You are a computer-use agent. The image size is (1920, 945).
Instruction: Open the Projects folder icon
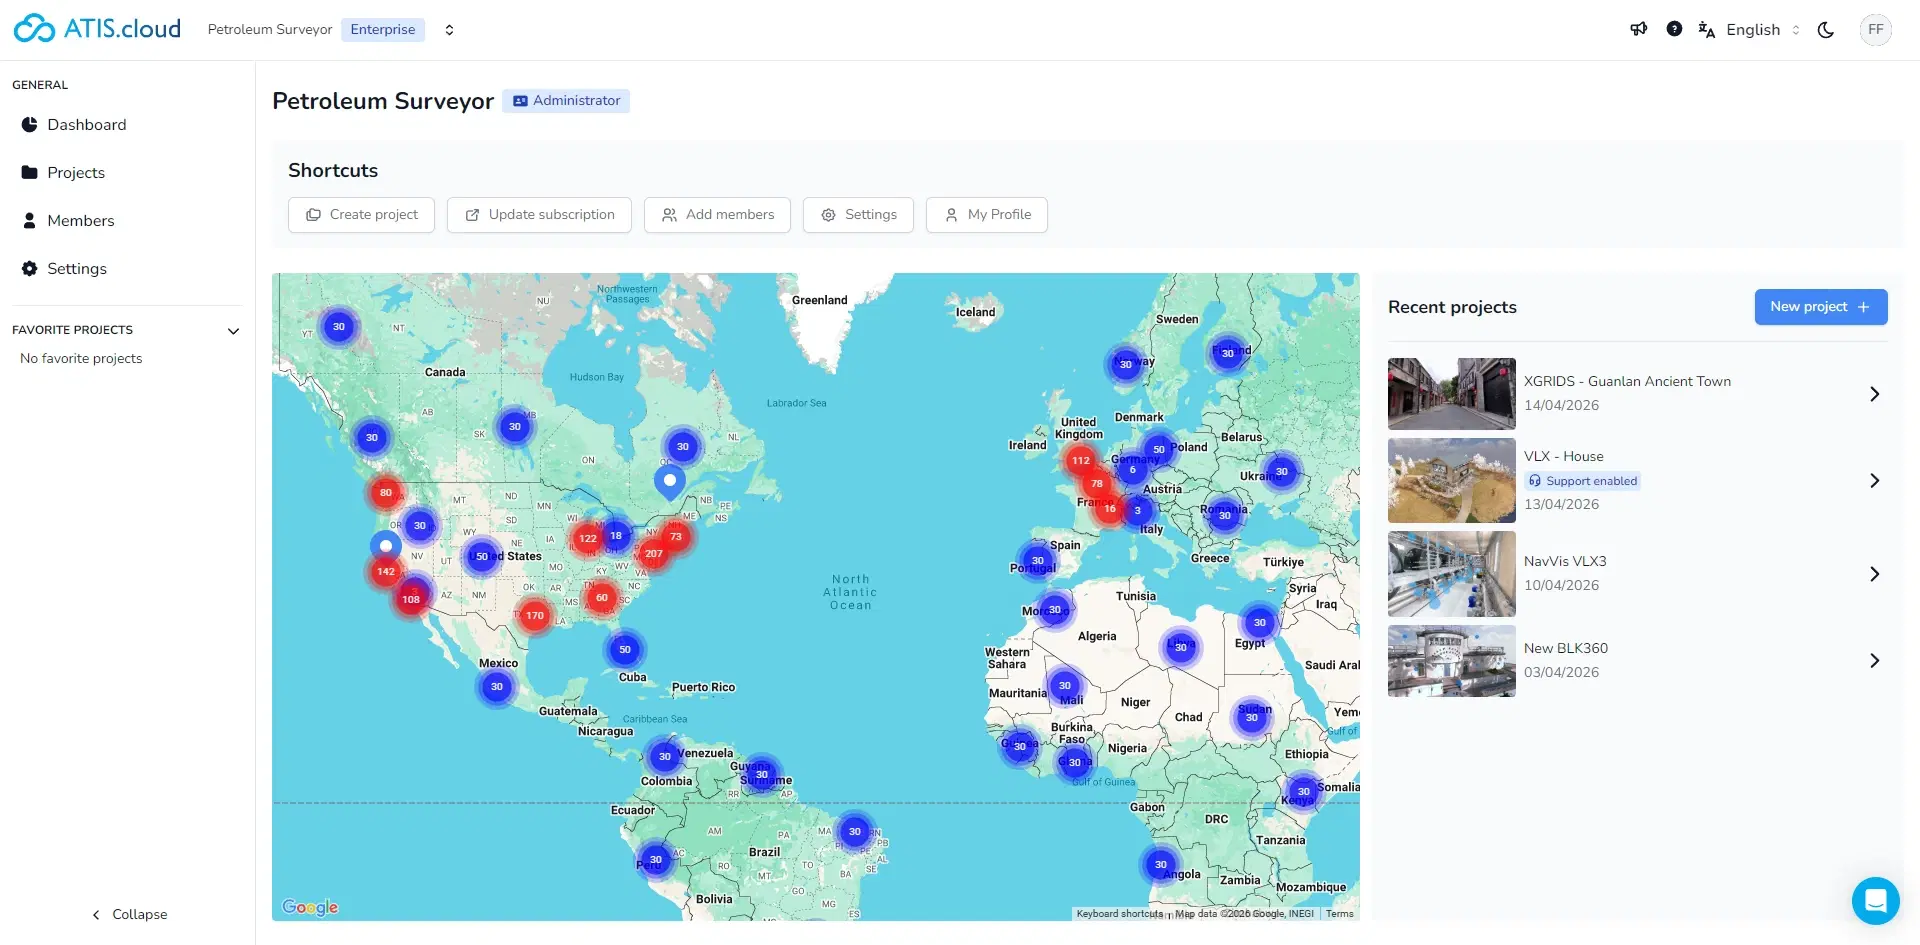[x=30, y=172]
